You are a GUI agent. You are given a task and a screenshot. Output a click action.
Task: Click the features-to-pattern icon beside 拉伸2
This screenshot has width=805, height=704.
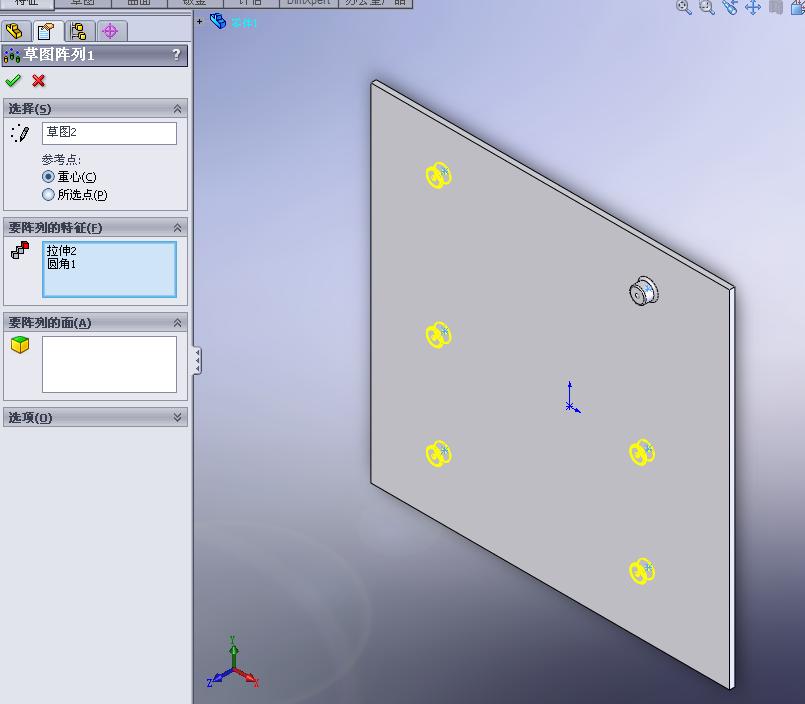coord(20,250)
